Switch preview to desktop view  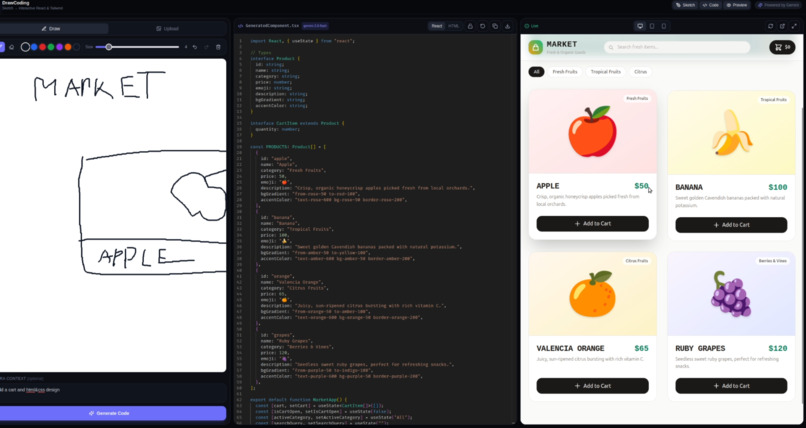coord(640,26)
